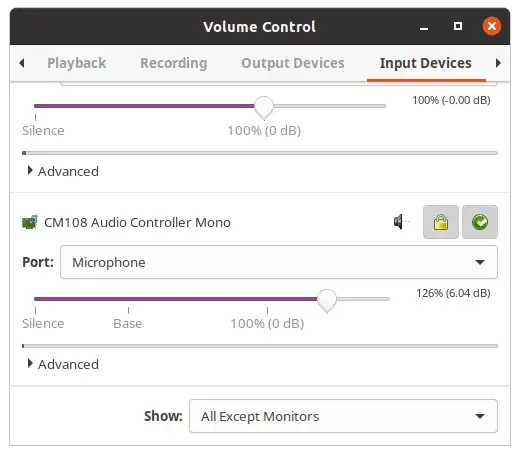The width and height of the screenshot is (520, 455).
Task: Switch to the Recording tab
Action: pos(174,63)
